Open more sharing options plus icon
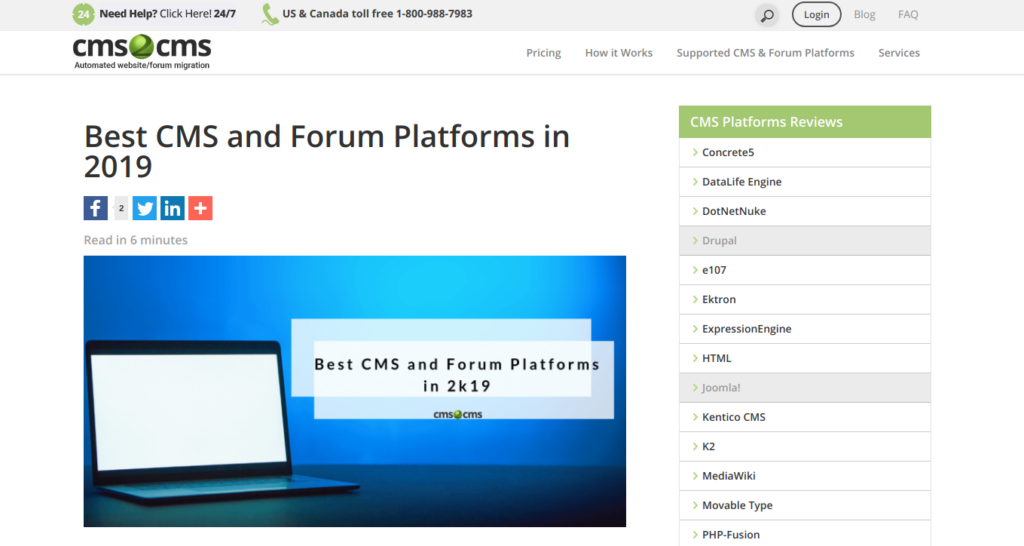This screenshot has height=546, width=1024. pyautogui.click(x=200, y=208)
